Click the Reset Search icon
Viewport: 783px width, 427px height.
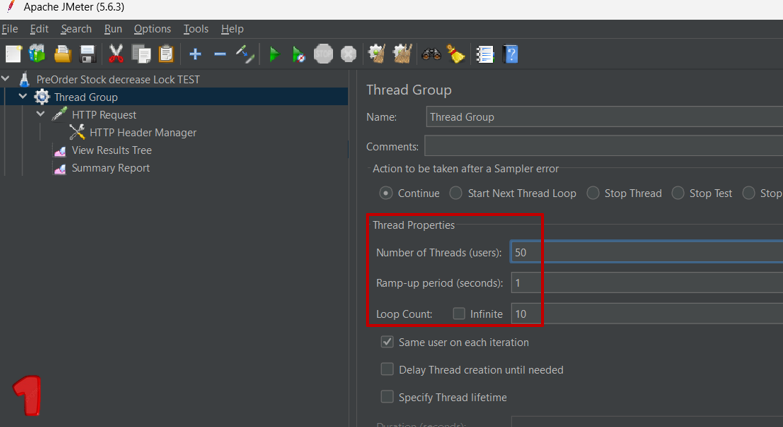point(455,54)
